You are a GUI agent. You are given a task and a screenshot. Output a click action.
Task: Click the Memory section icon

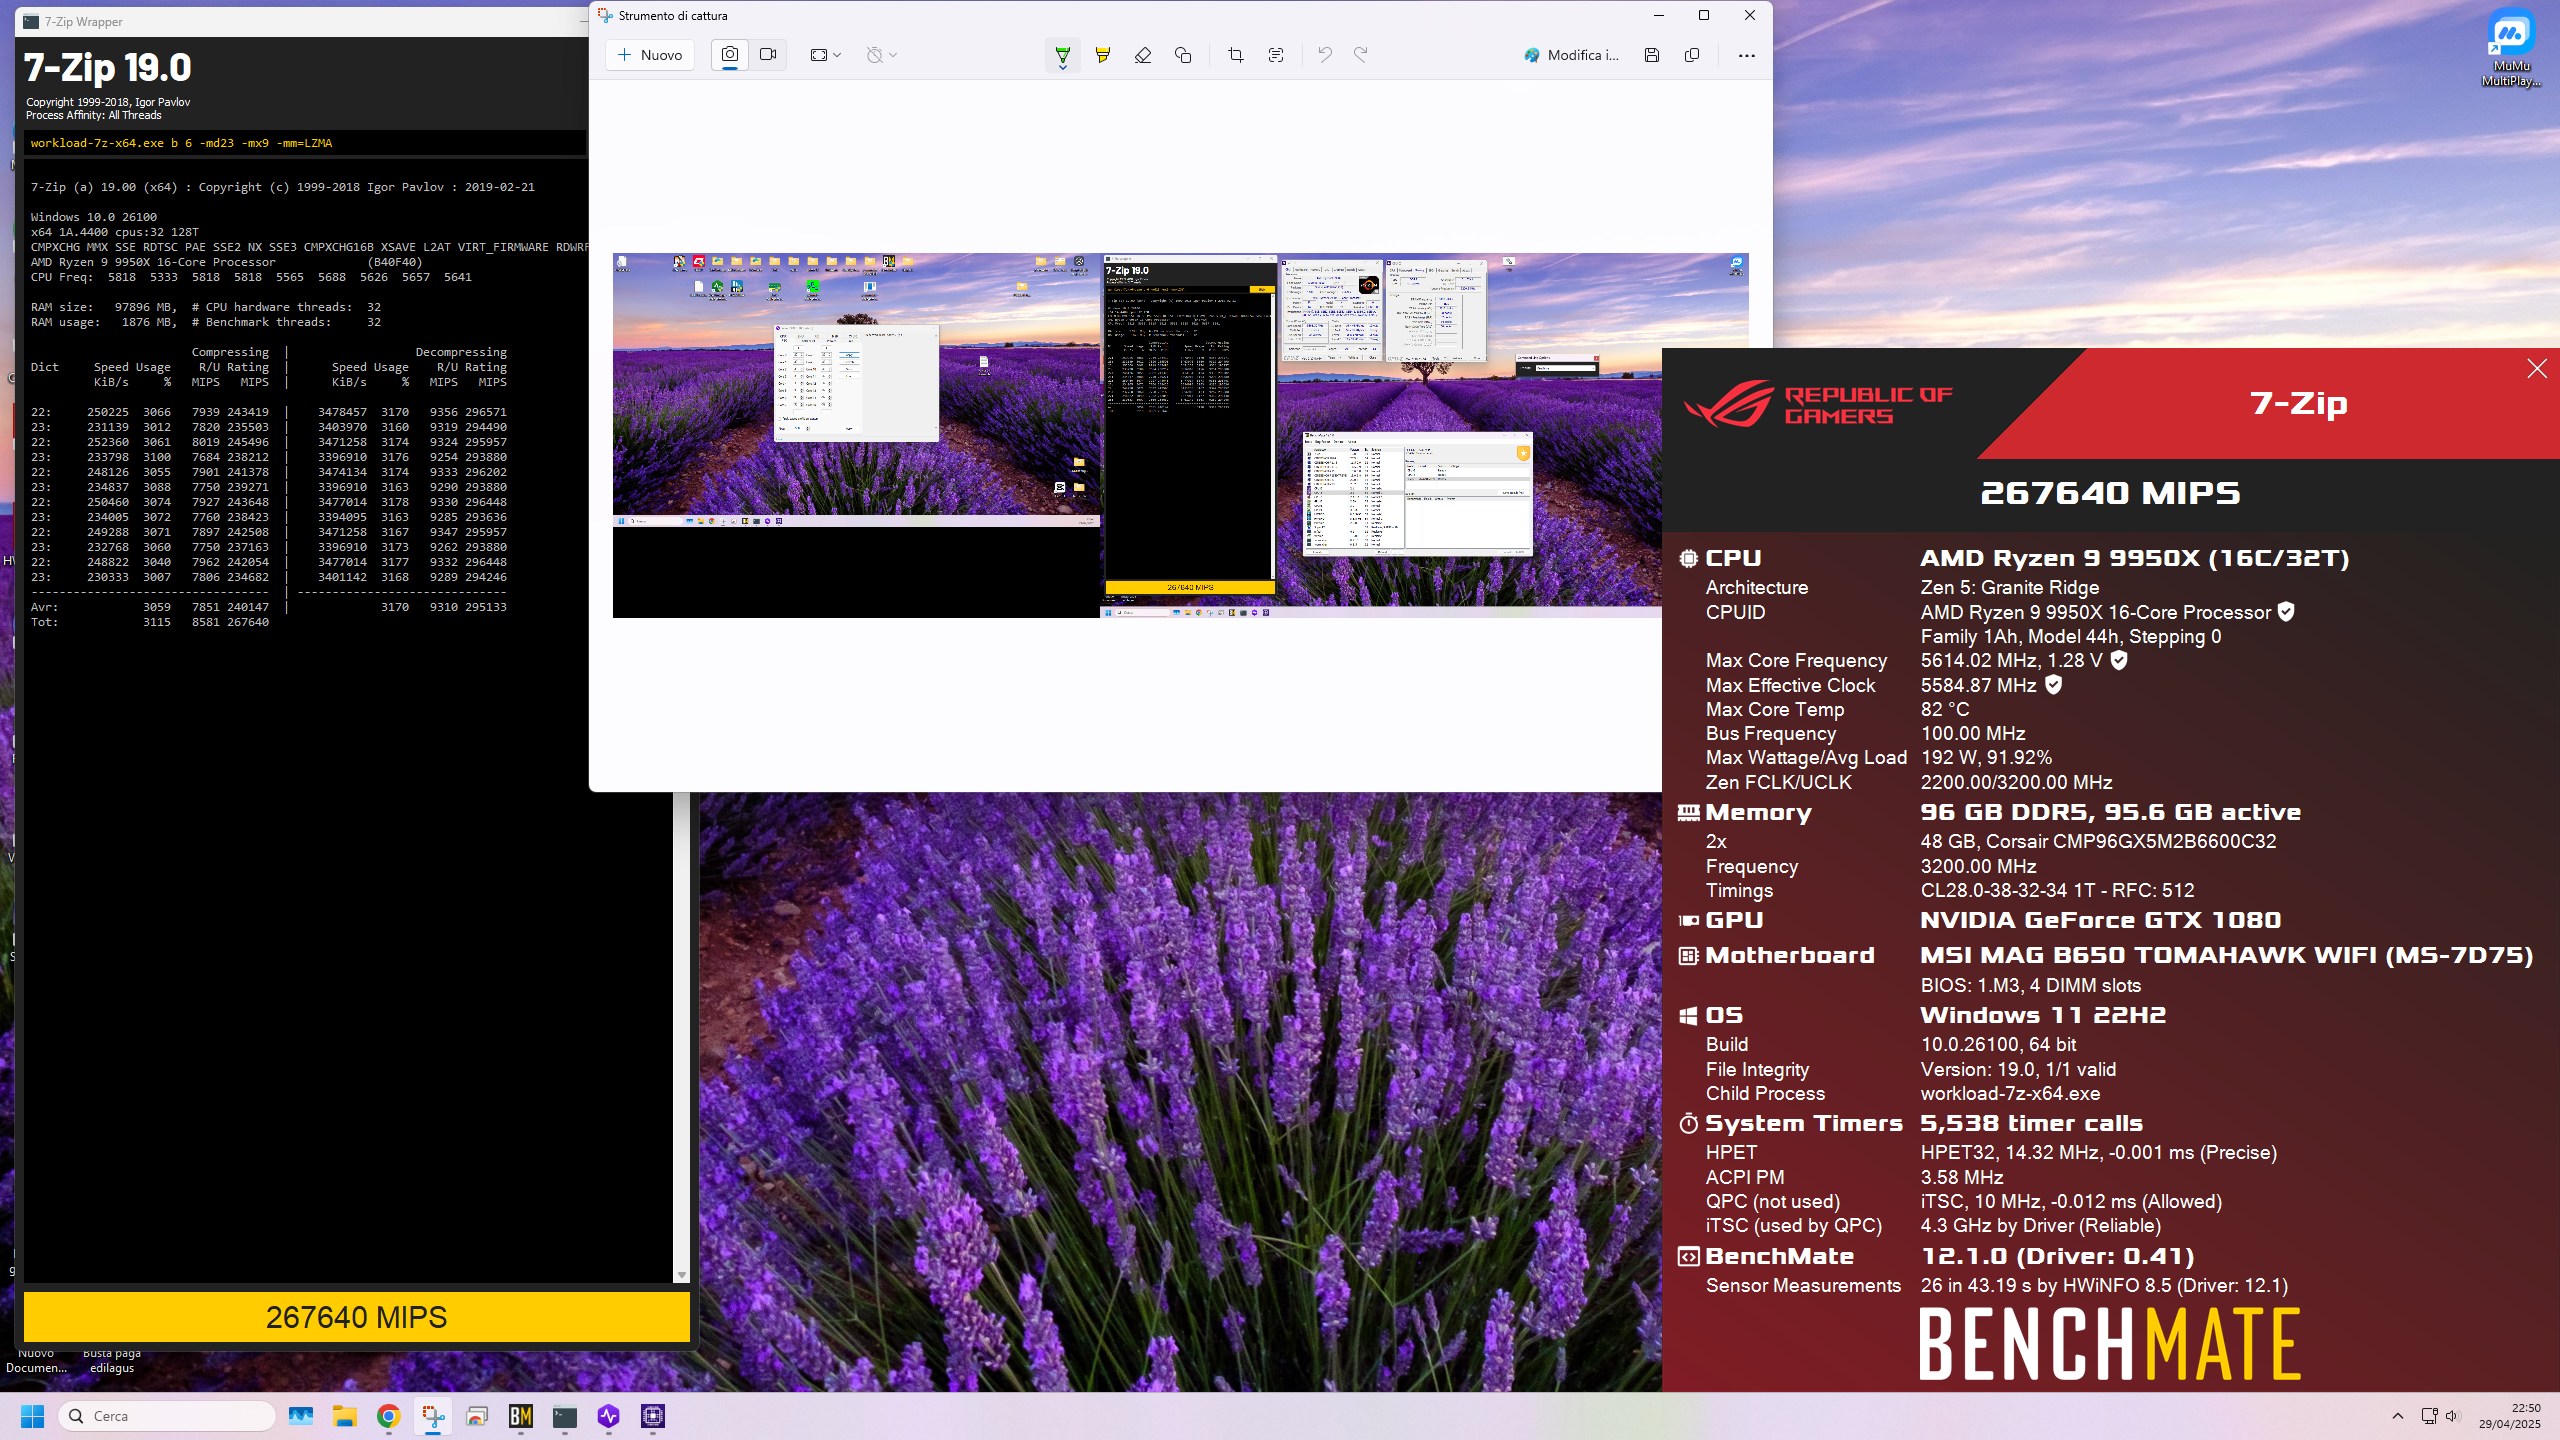pos(1688,813)
